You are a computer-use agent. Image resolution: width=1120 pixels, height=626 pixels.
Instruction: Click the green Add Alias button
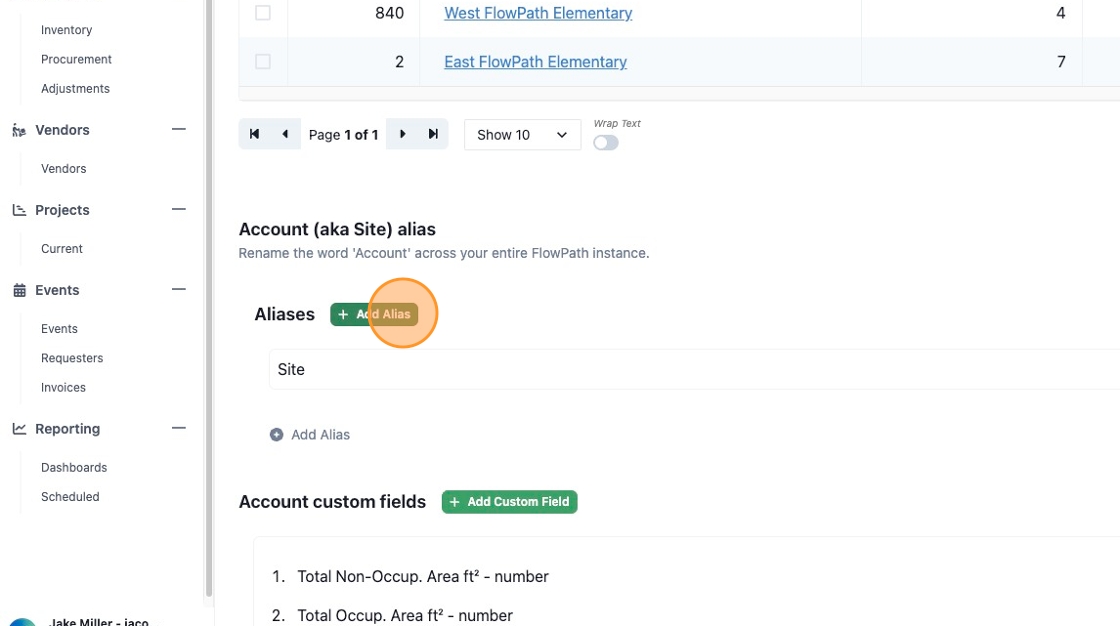click(x=374, y=314)
